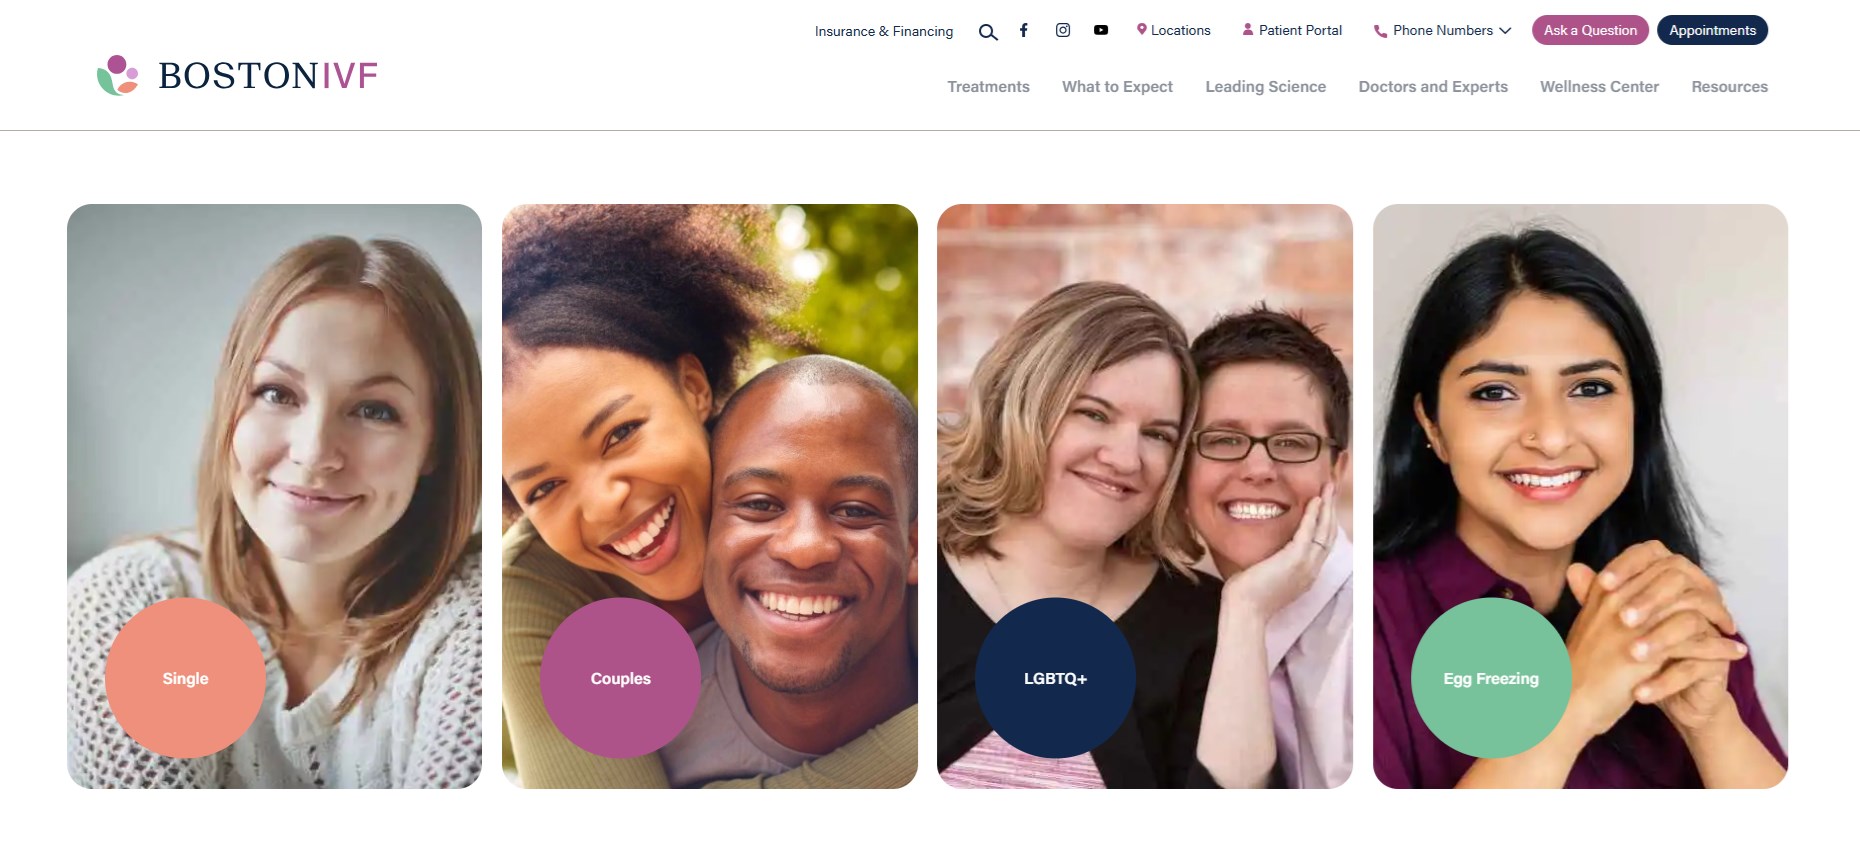Click the Ask a Question button

click(1590, 30)
